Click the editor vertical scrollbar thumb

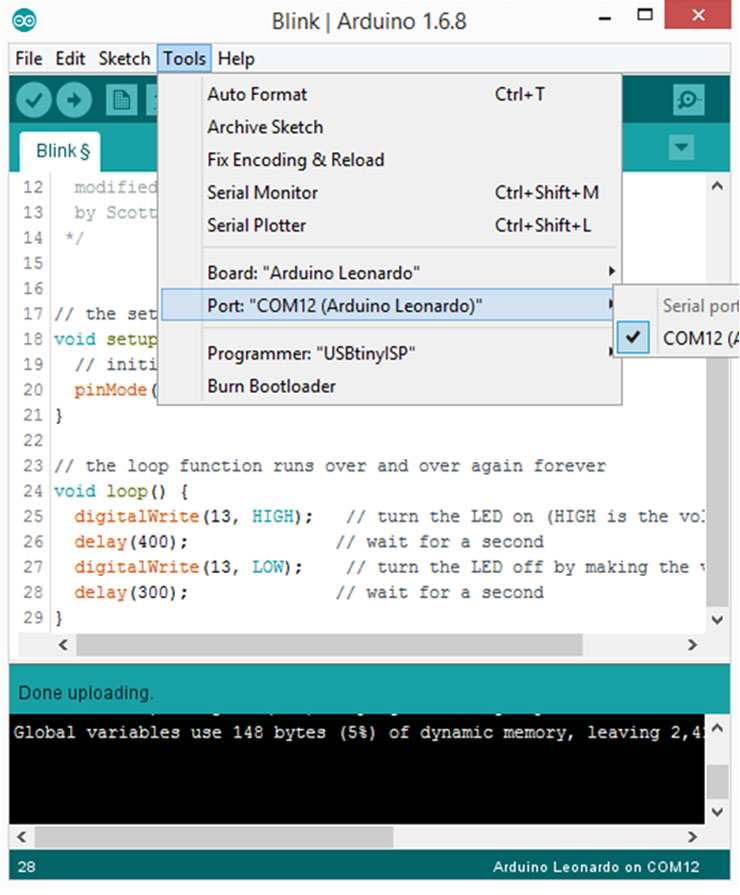pos(717,483)
